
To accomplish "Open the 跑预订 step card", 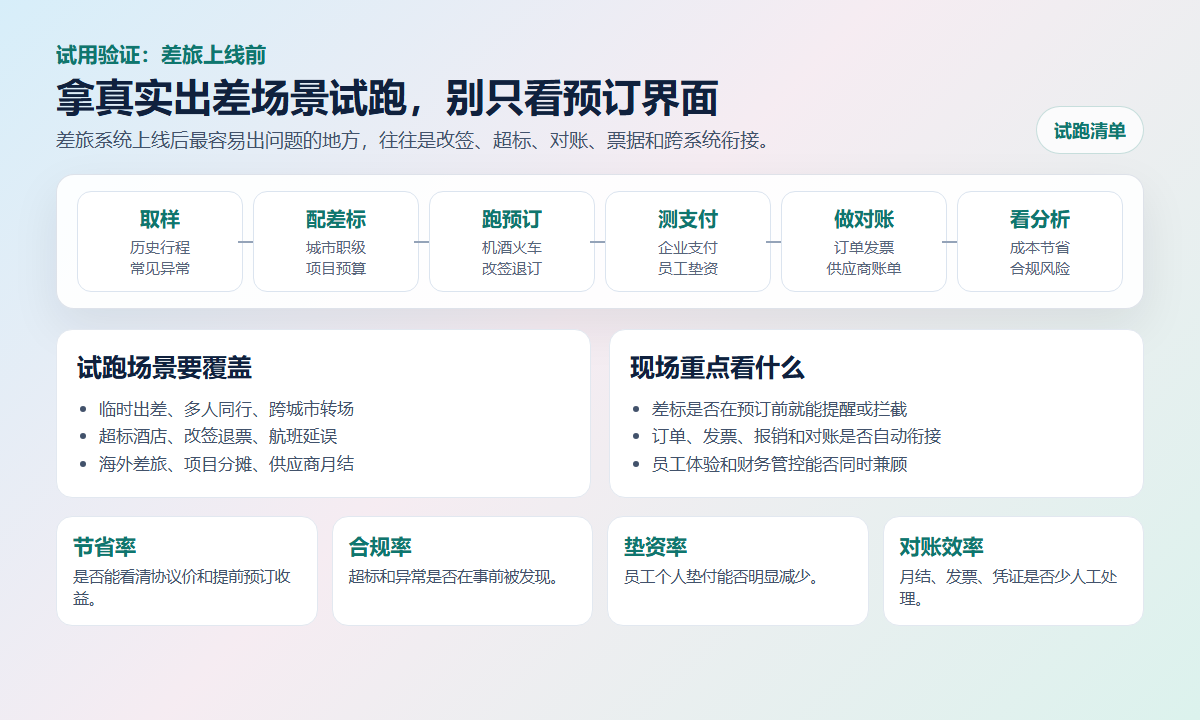I will [512, 242].
